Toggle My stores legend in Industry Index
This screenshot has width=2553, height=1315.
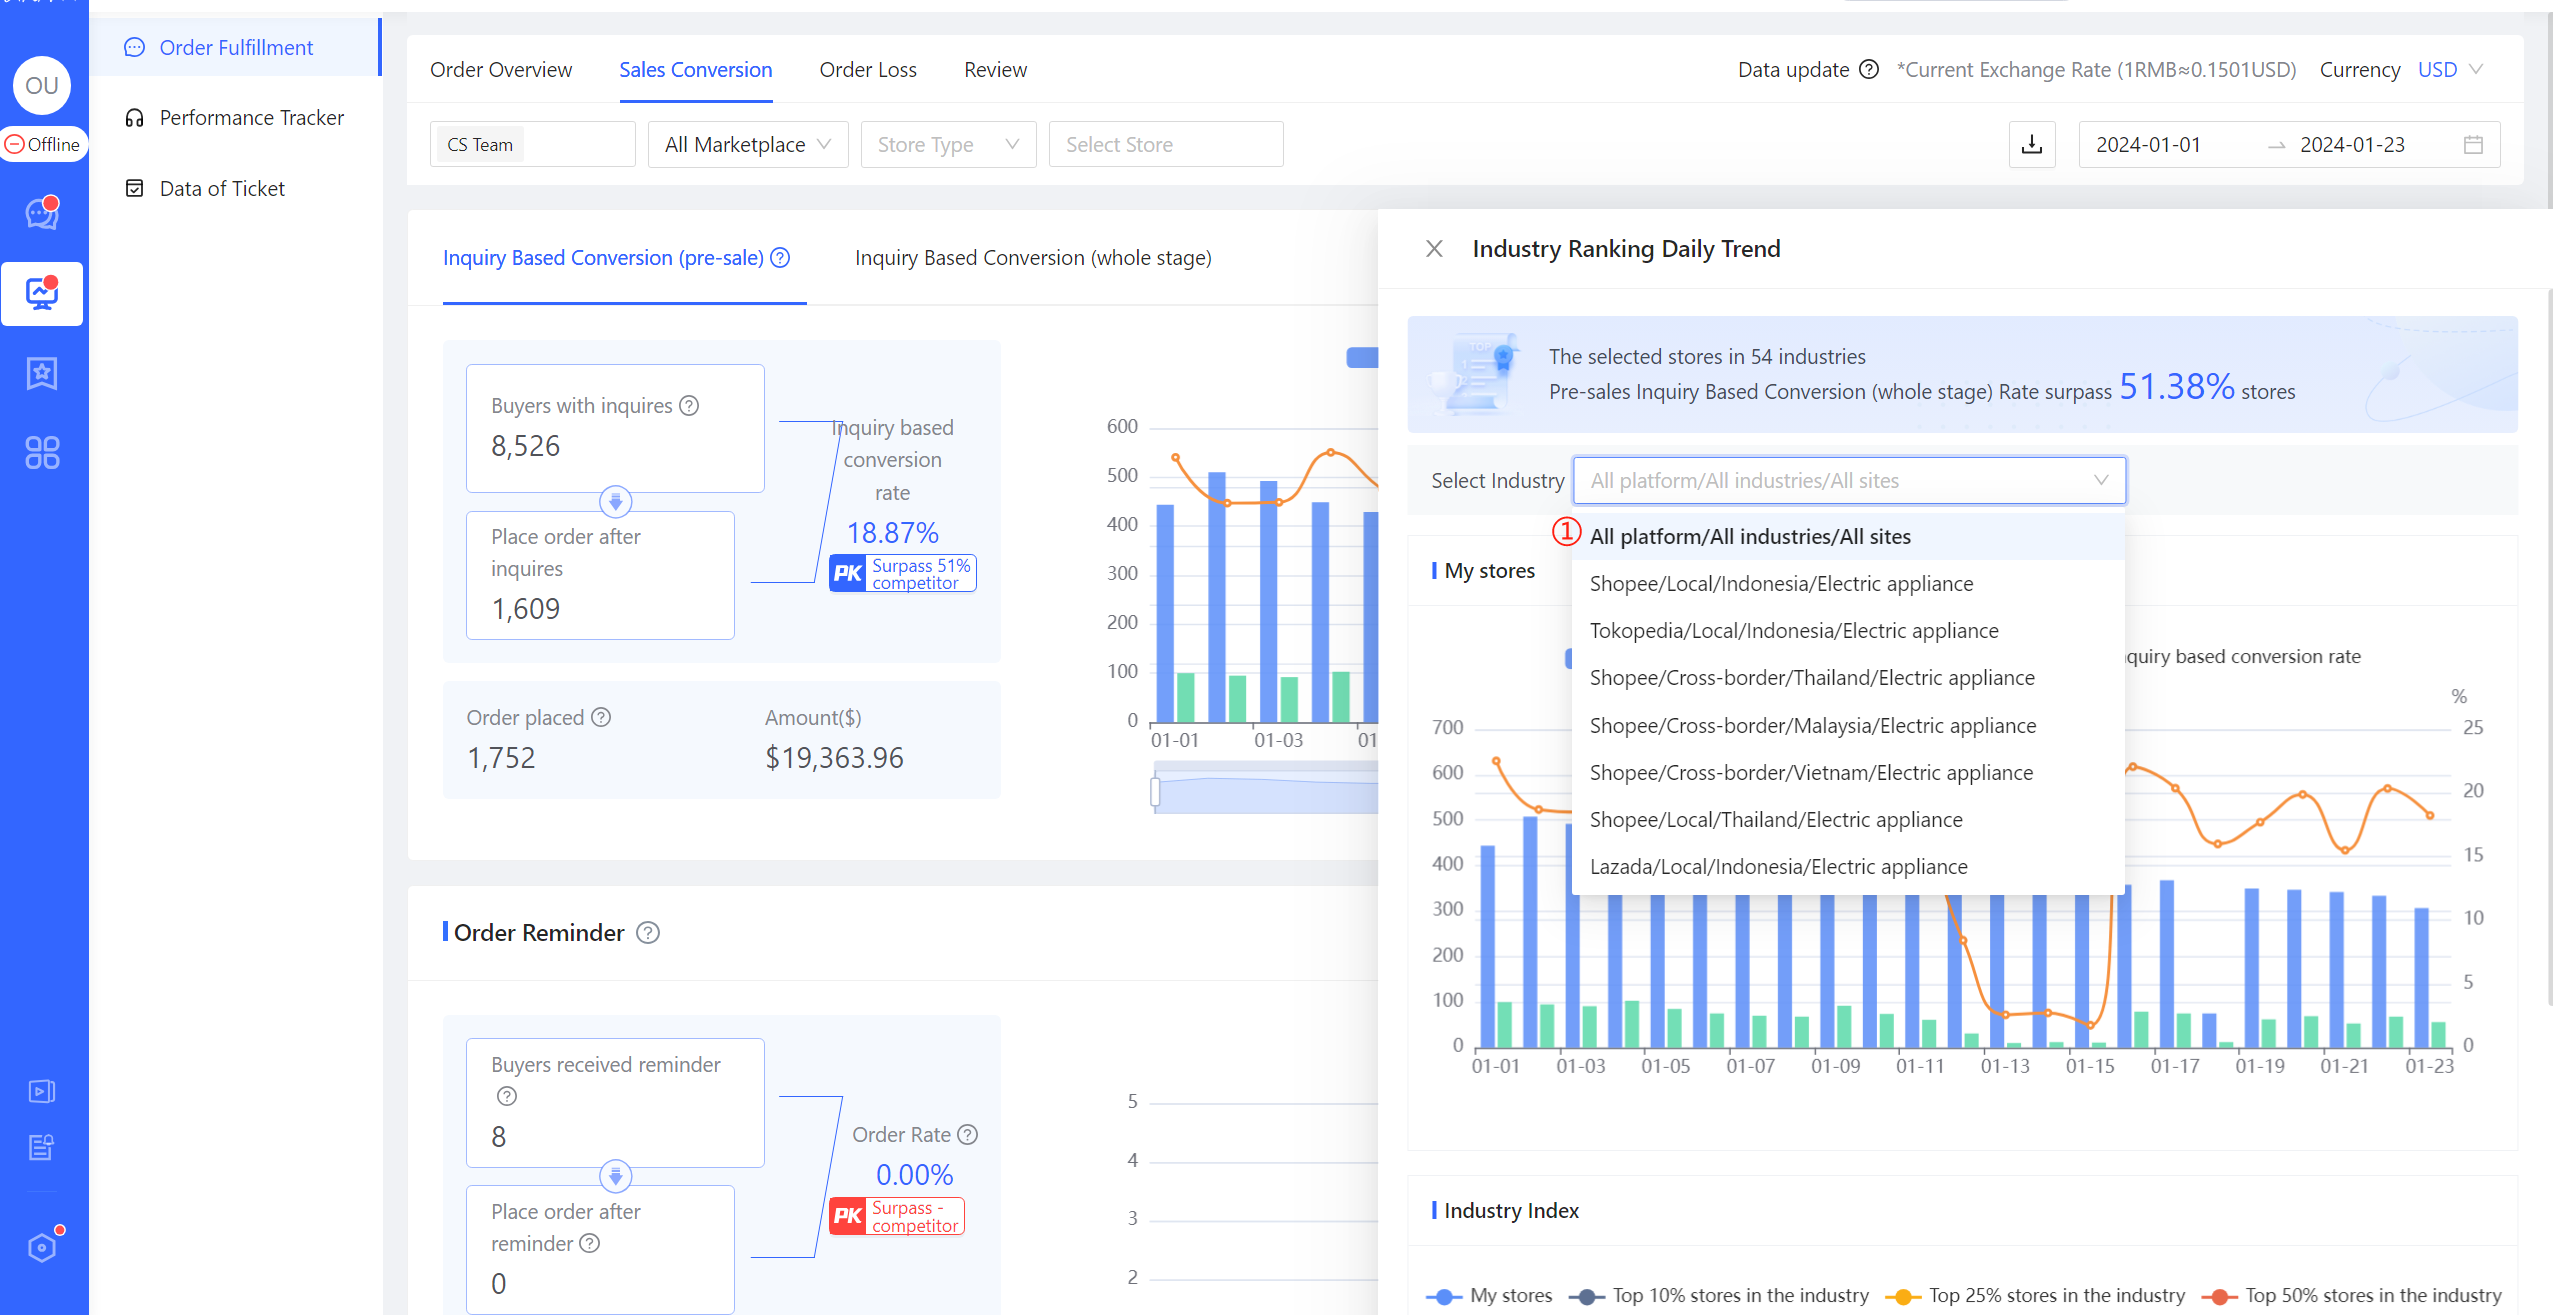coord(1489,1296)
